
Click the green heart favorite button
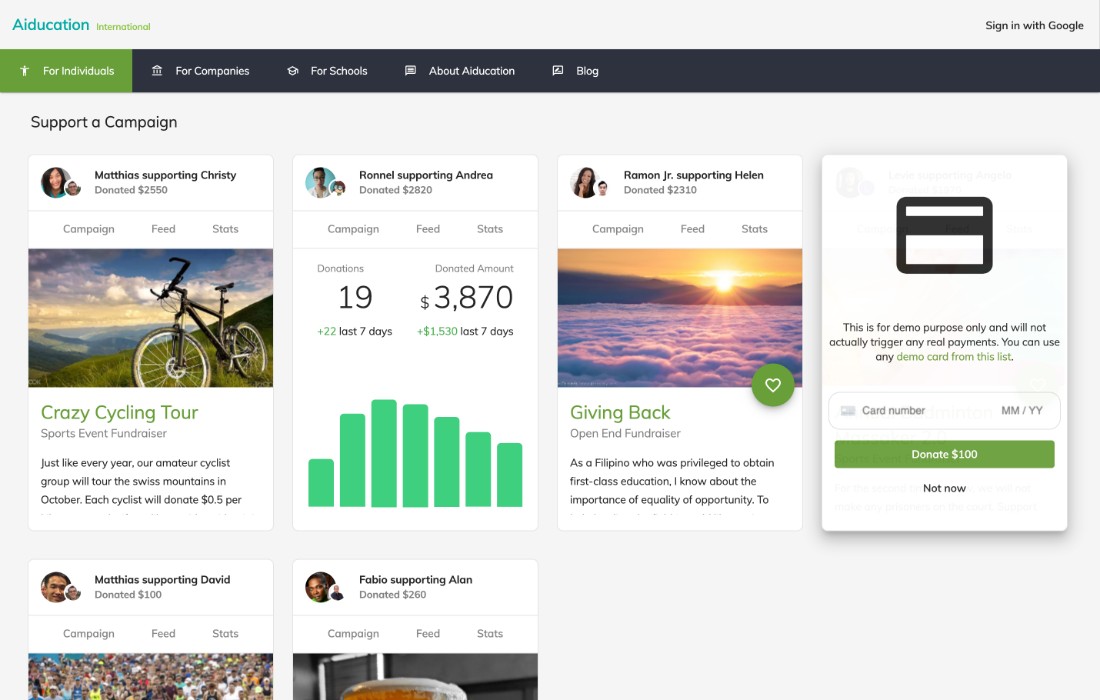tap(772, 384)
